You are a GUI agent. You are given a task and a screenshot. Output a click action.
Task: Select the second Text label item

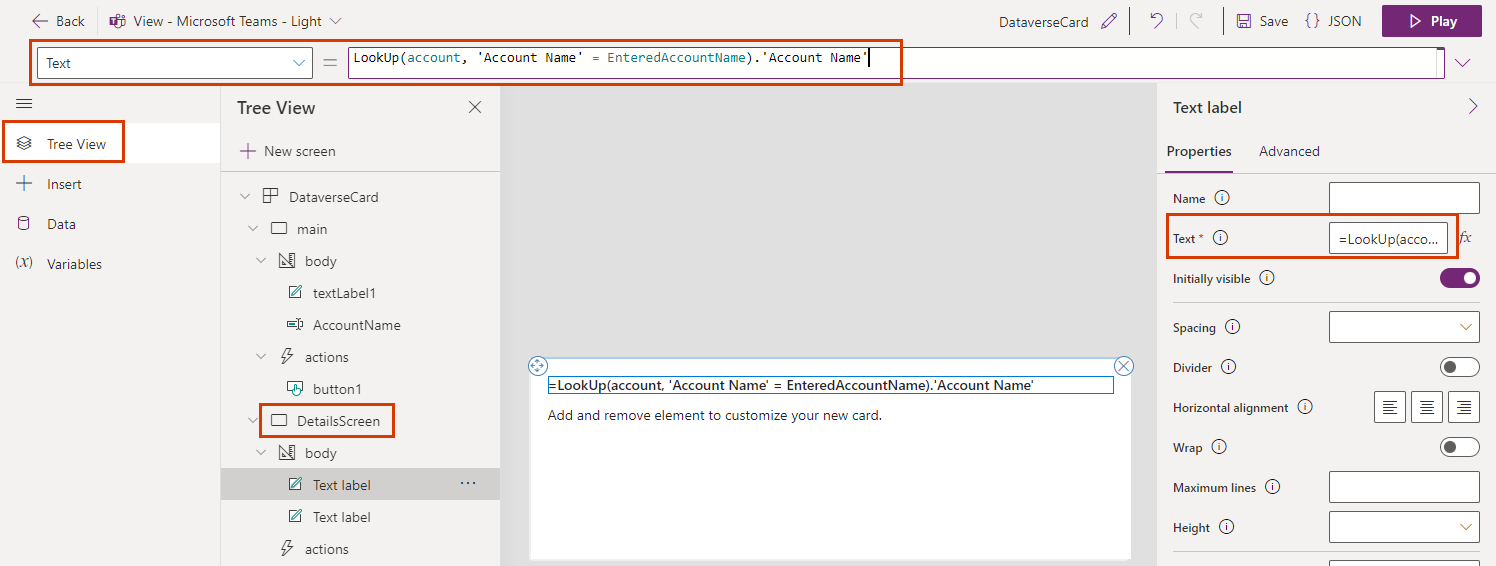pos(341,517)
